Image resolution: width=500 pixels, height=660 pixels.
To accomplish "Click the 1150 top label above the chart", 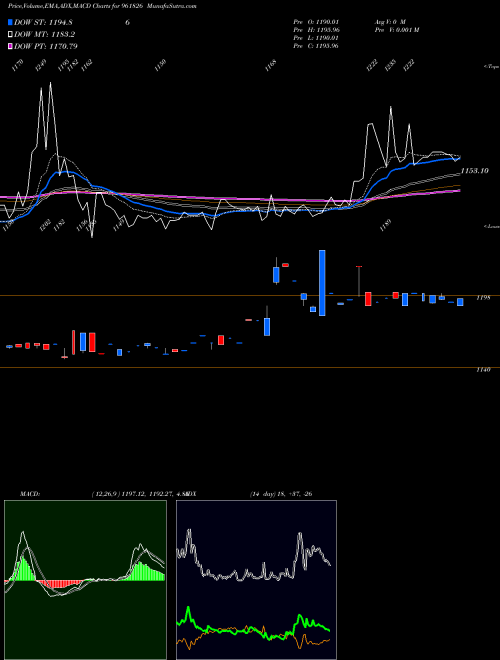I will tap(160, 65).
